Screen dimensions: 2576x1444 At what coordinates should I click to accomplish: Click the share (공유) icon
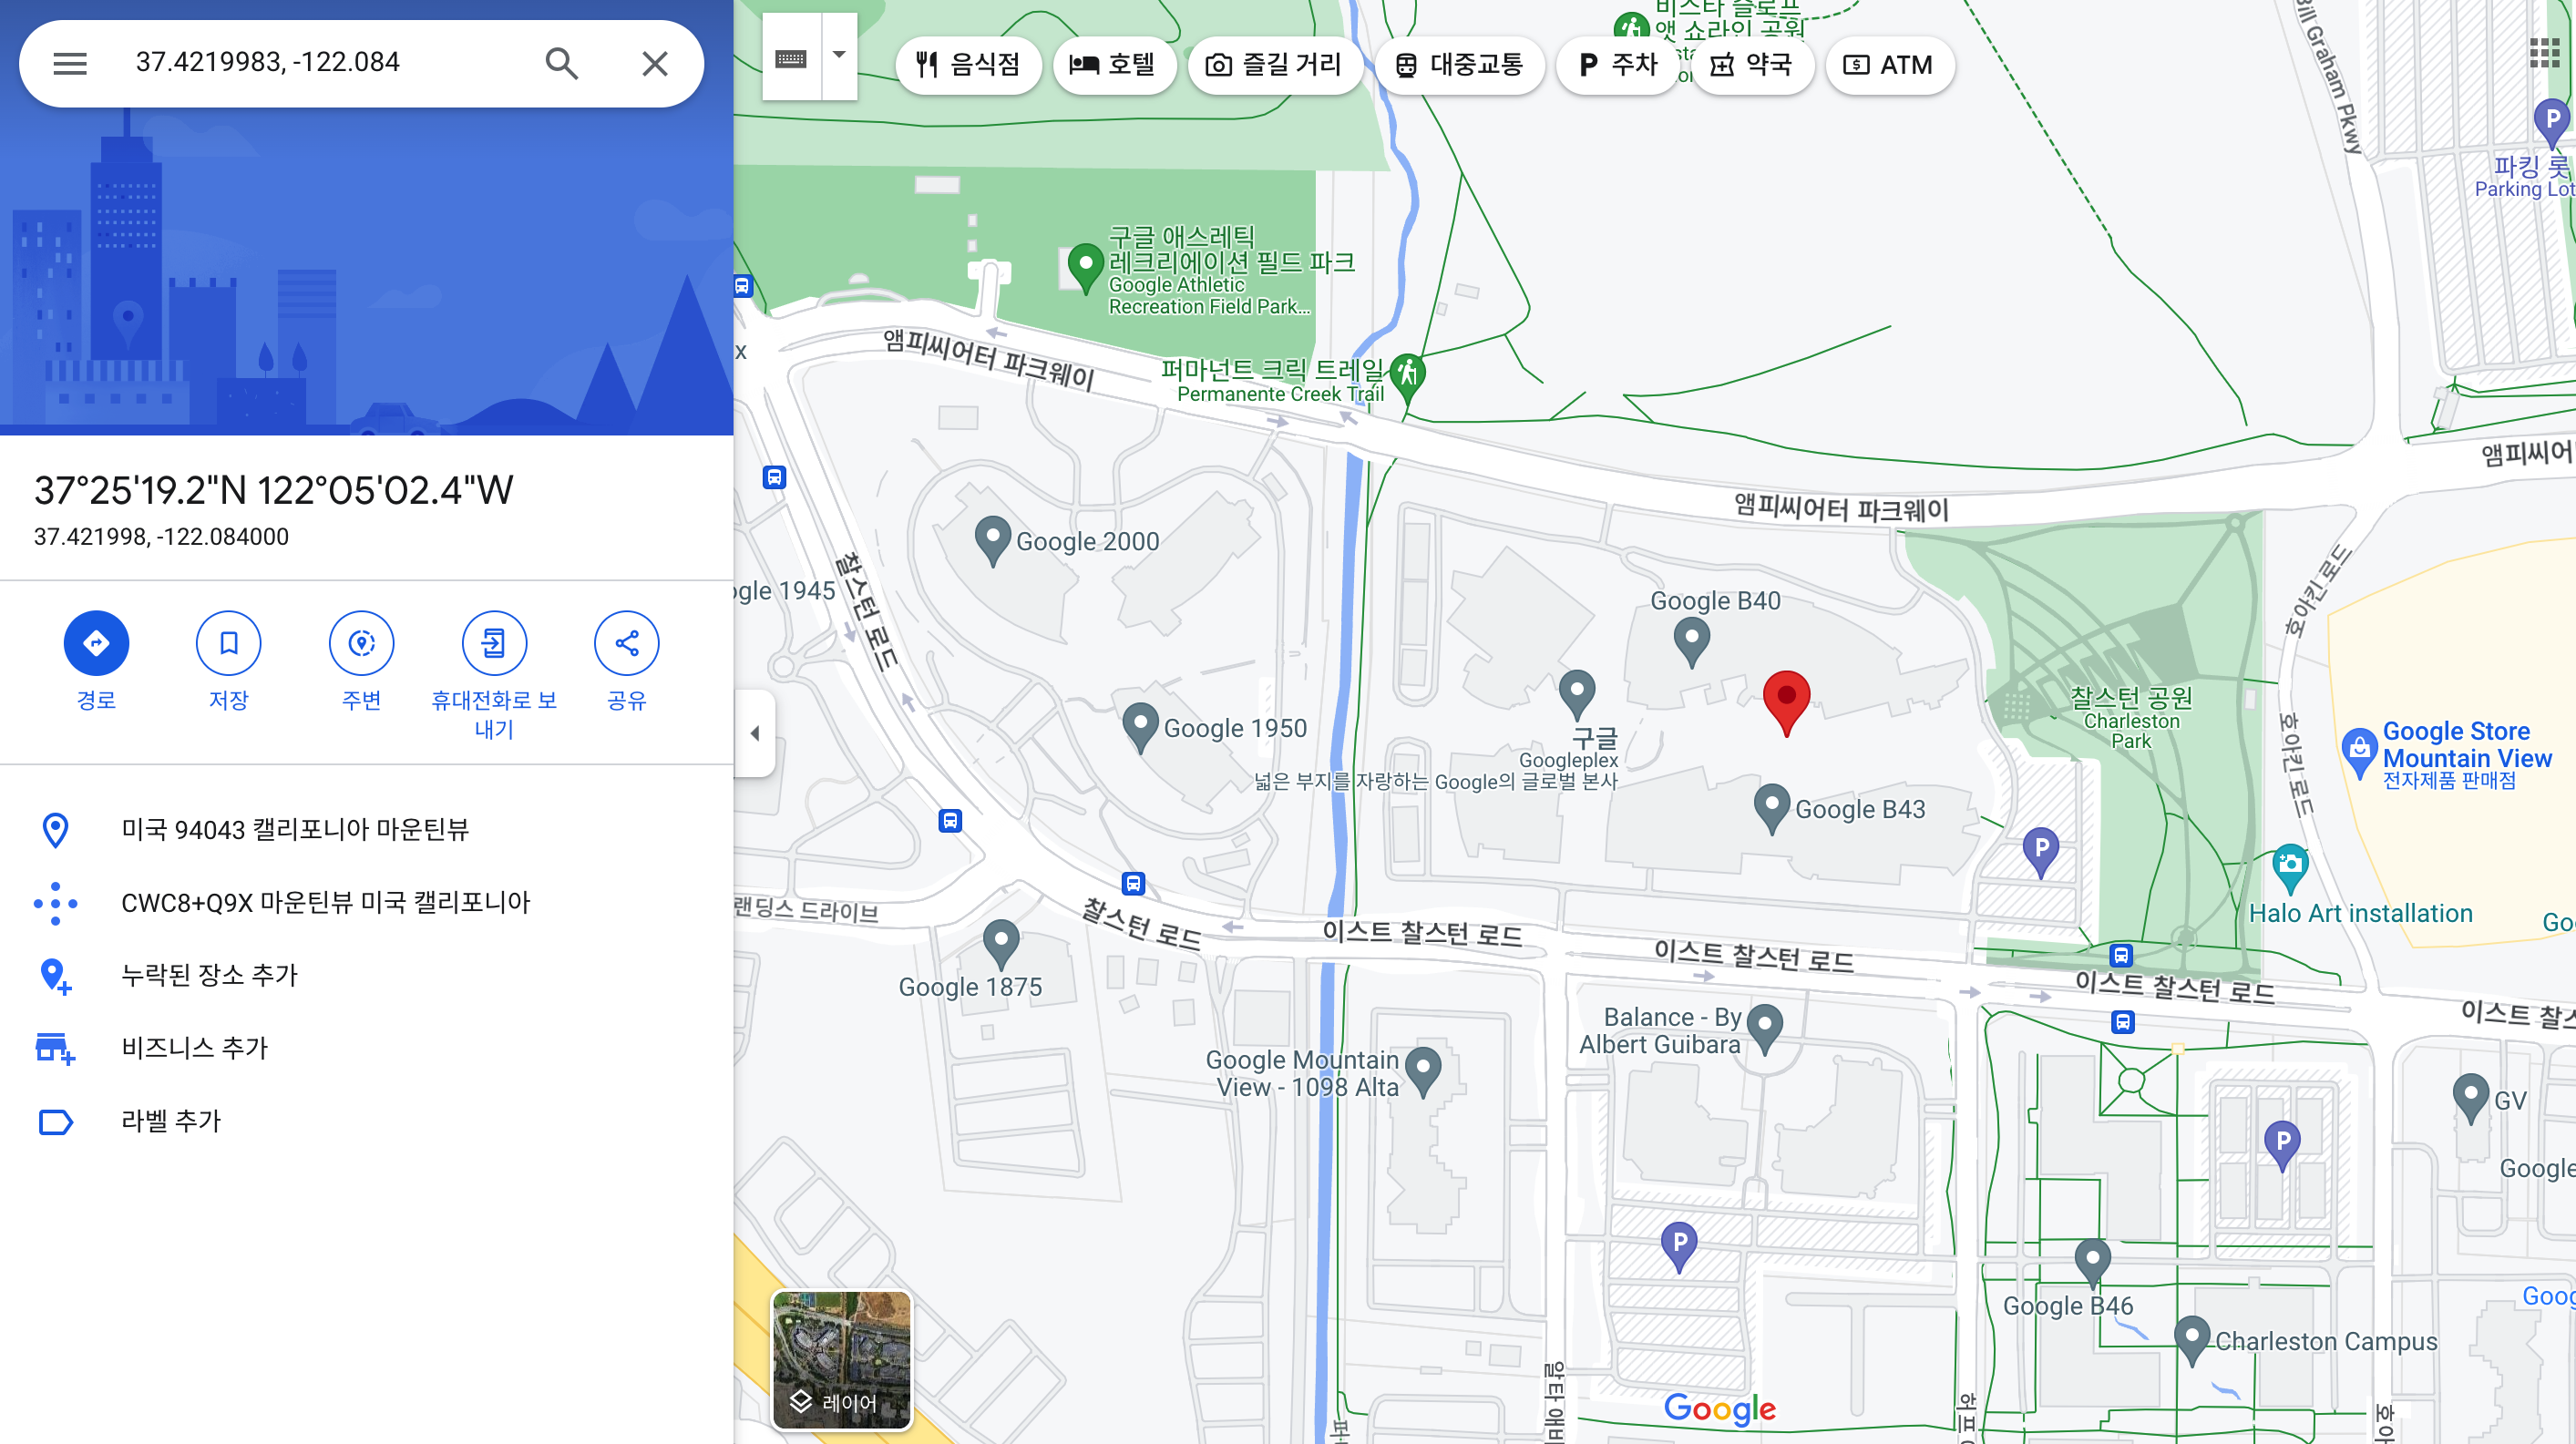[x=626, y=643]
